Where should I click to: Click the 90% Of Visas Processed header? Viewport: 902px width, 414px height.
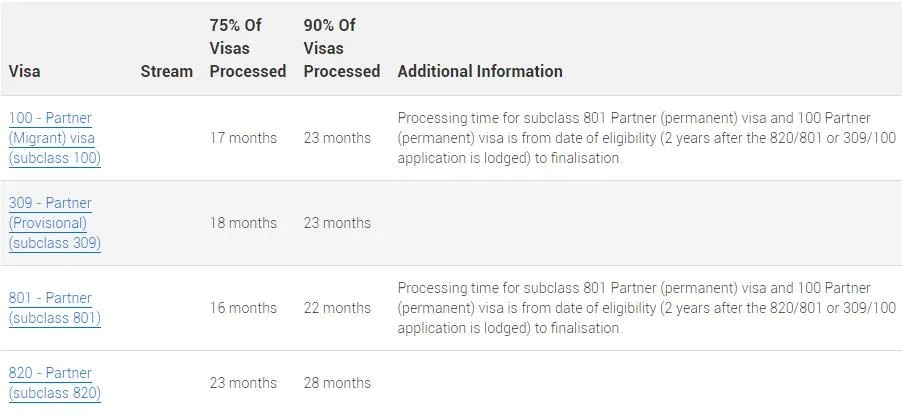point(342,48)
